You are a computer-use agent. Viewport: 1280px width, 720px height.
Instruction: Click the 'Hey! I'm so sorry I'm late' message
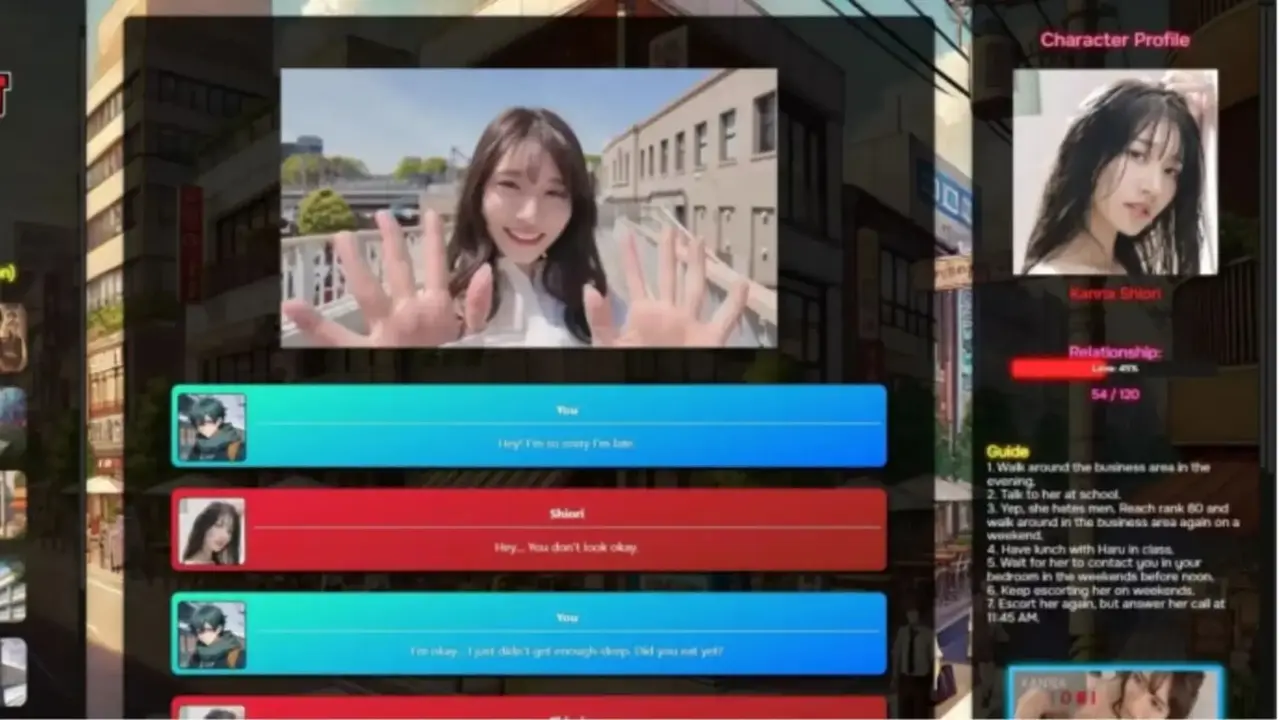[566, 443]
